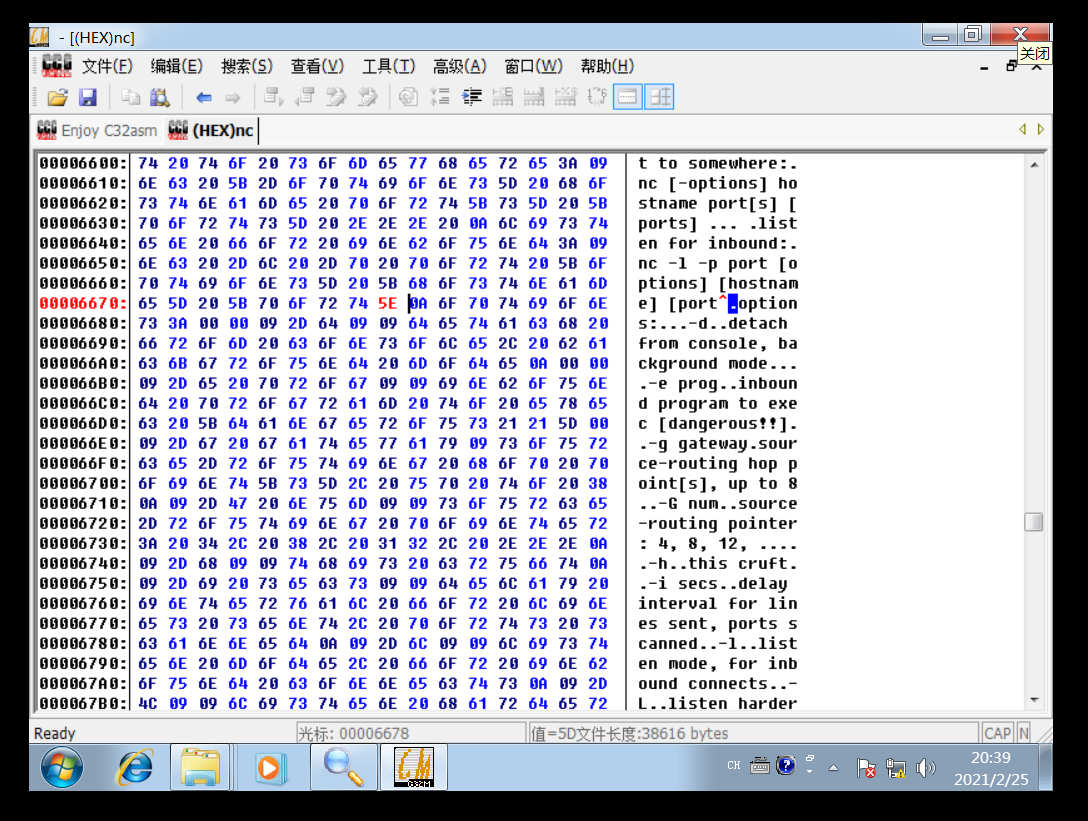Image resolution: width=1088 pixels, height=821 pixels.
Task: Toggle the highlighted split grid view button
Action: (x=659, y=96)
